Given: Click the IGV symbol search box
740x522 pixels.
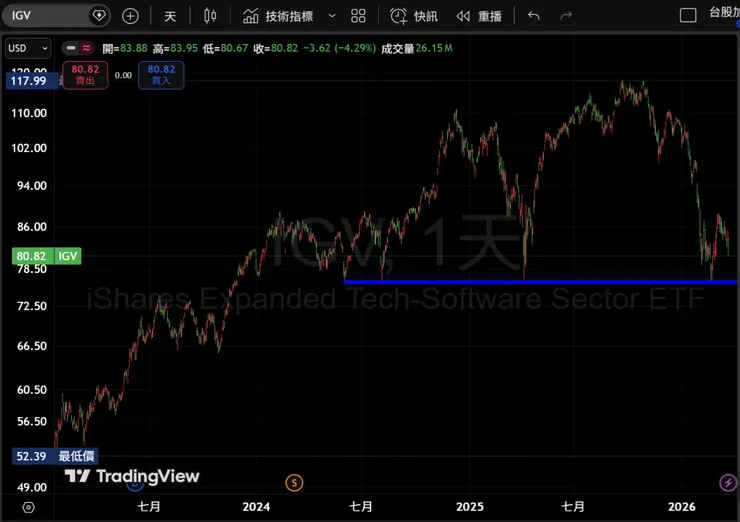Looking at the screenshot, I should pos(56,16).
